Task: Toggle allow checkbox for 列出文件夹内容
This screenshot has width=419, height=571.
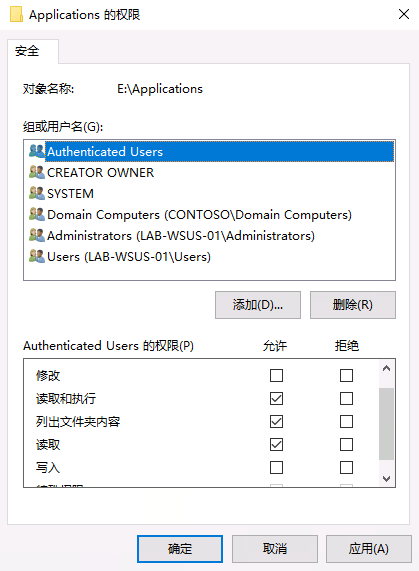Action: [x=276, y=421]
